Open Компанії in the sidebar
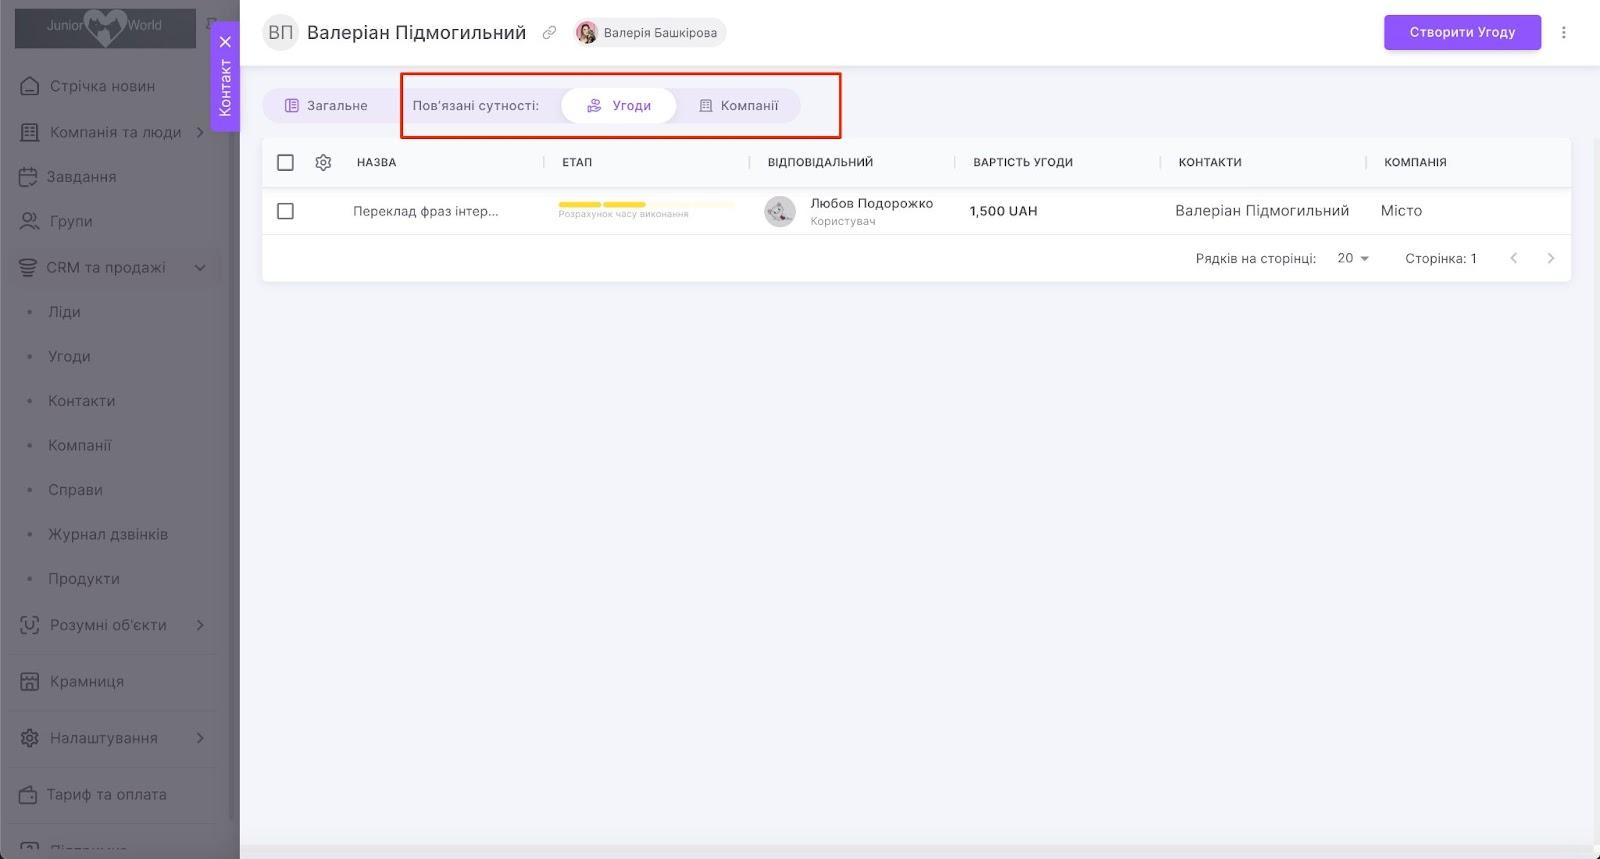Image resolution: width=1600 pixels, height=859 pixels. pyautogui.click(x=80, y=446)
